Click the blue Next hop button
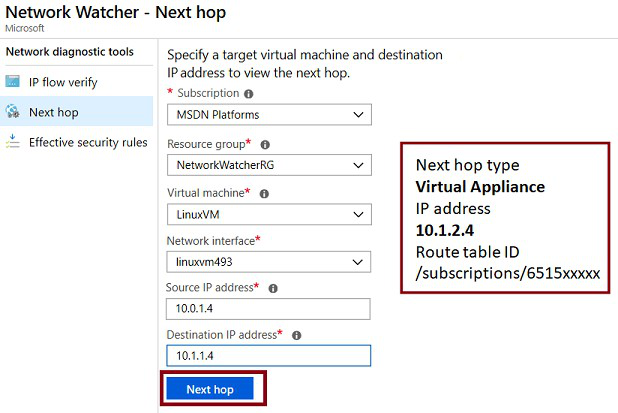This screenshot has height=413, width=618. coord(210,389)
